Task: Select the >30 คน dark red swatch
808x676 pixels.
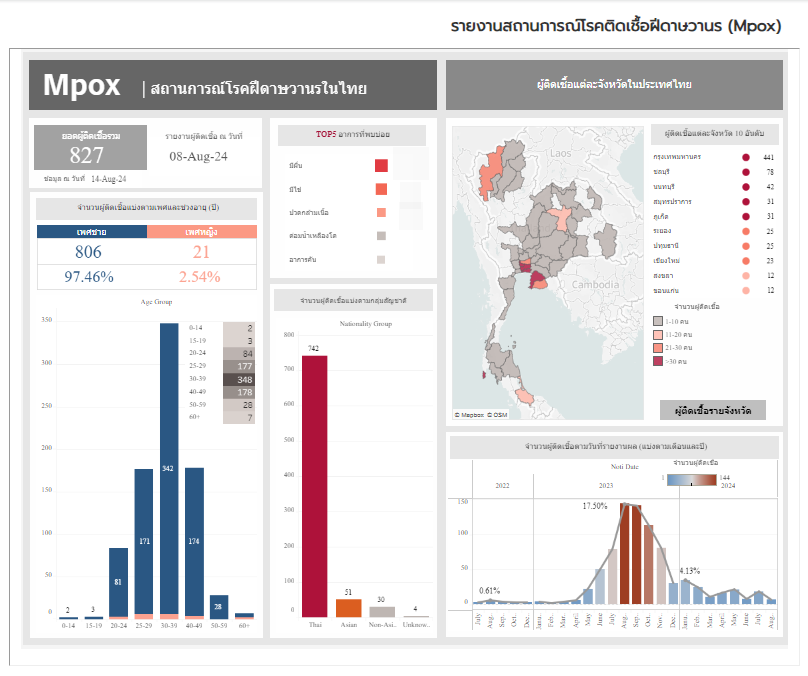Action: (x=657, y=360)
